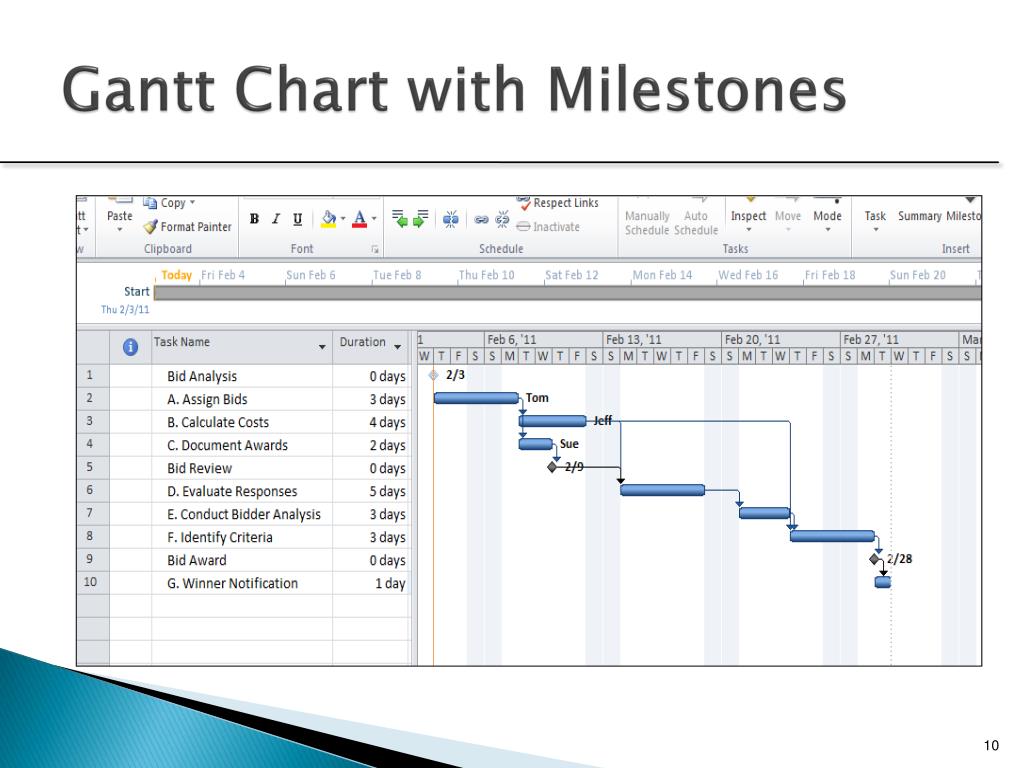This screenshot has width=1024, height=768.
Task: Click the Feb 13, '11 week header
Action: tap(662, 340)
